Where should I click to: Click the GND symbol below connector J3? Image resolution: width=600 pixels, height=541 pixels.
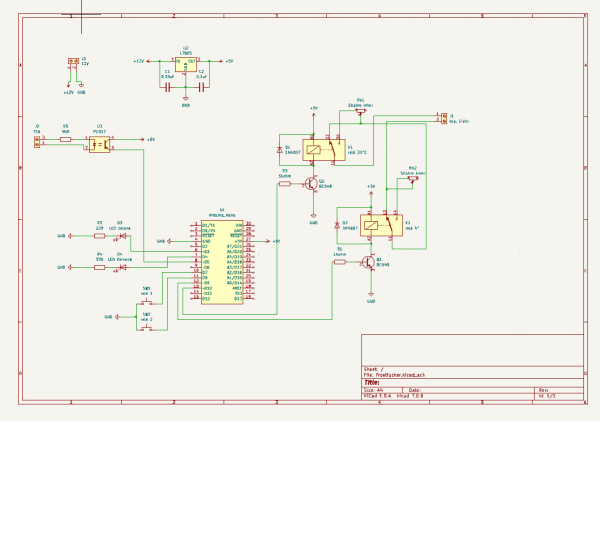(x=81, y=85)
